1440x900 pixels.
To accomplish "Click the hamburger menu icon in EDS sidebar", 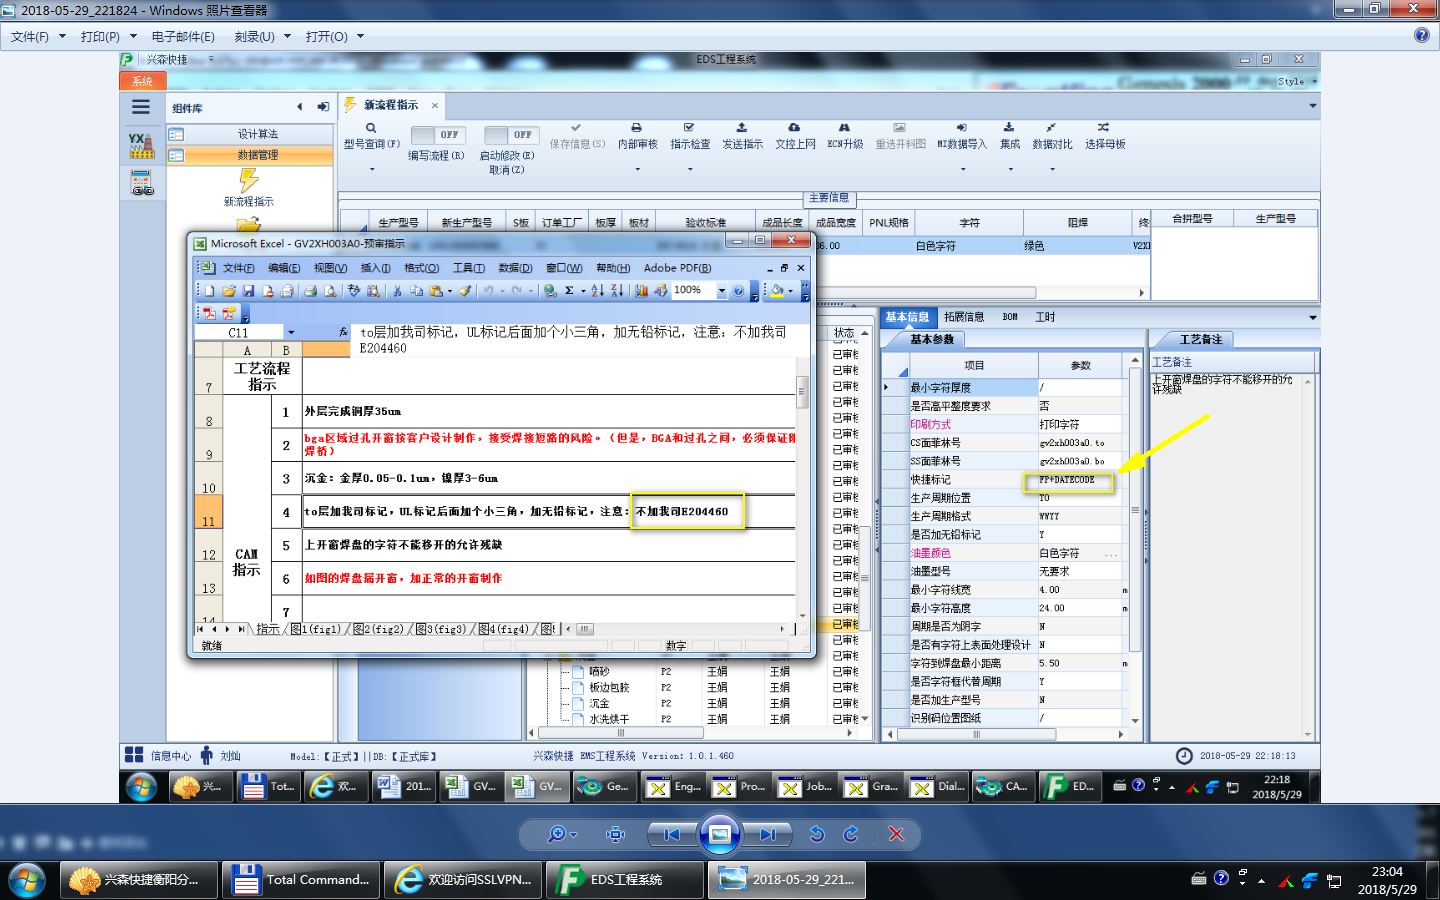I will 141,107.
